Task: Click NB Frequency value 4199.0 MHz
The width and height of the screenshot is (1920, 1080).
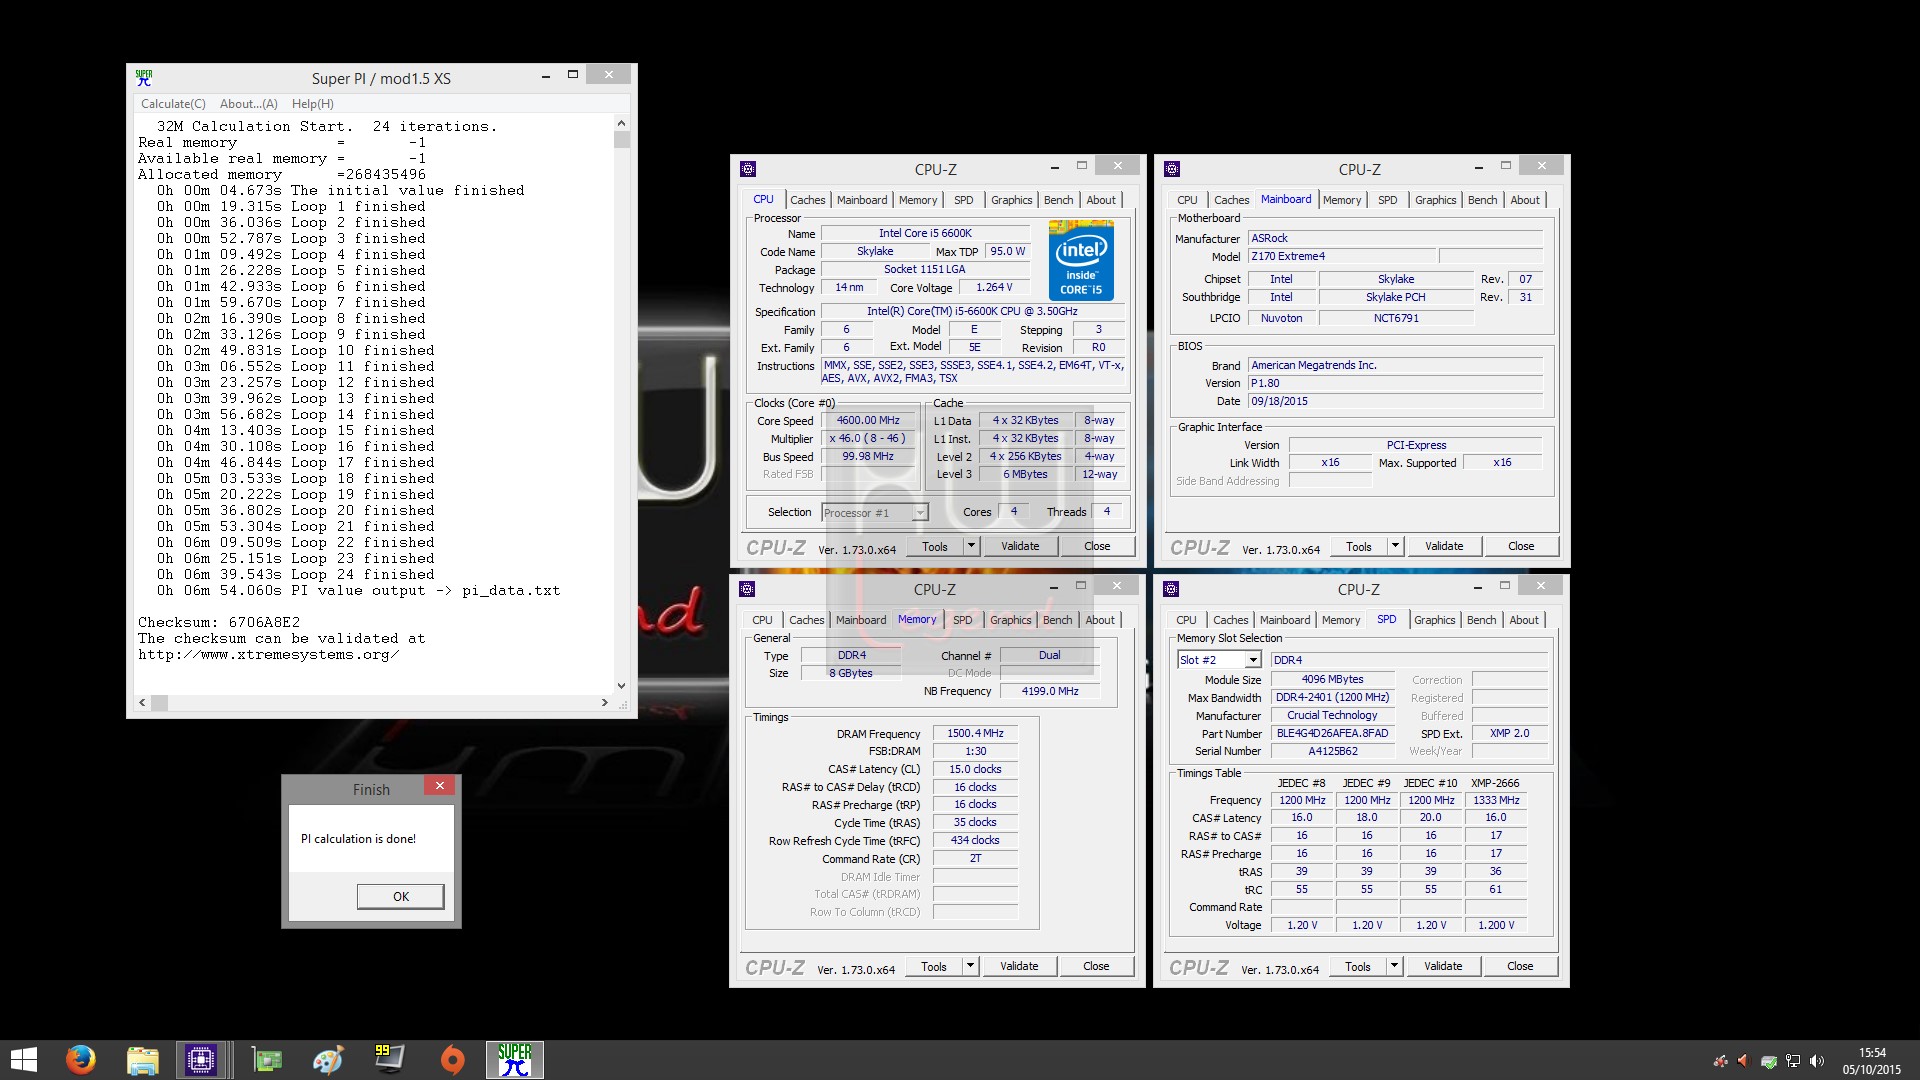Action: click(1050, 691)
